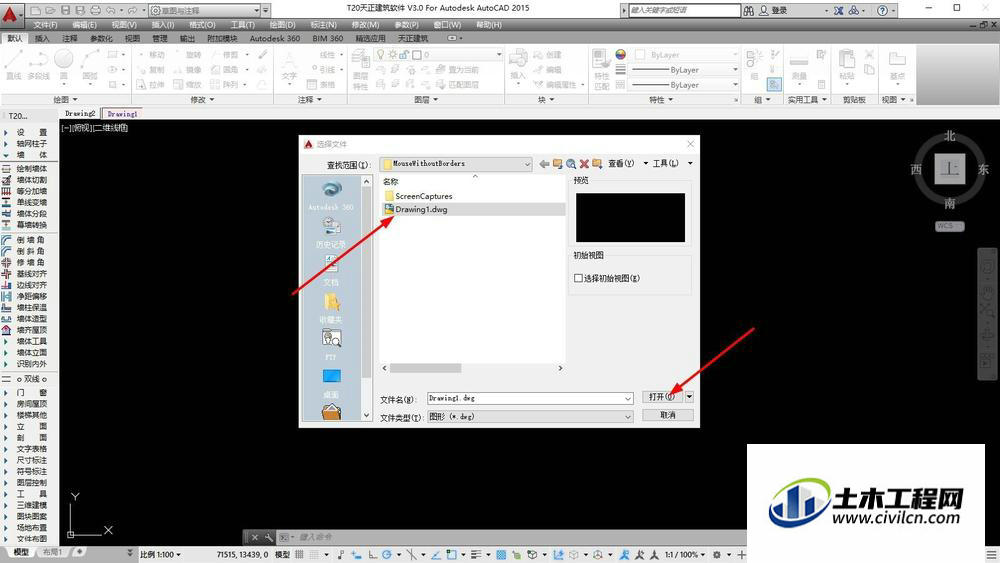Switch to the 注释 ribbon tab
The width and height of the screenshot is (1000, 563).
(x=70, y=38)
